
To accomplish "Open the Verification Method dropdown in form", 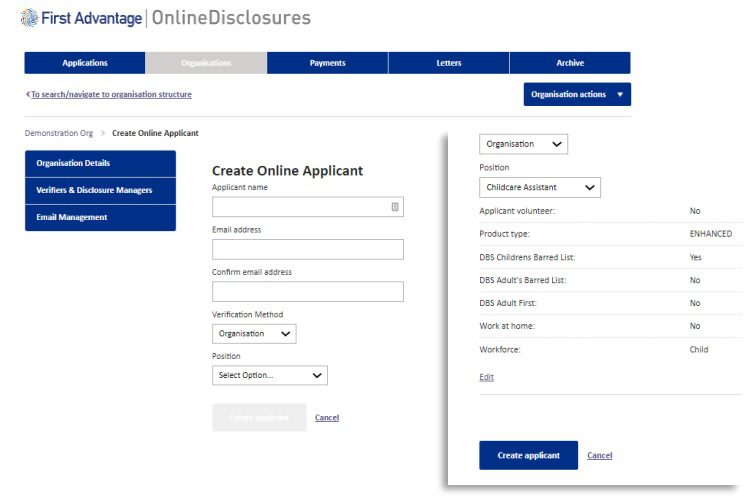I will pos(254,334).
